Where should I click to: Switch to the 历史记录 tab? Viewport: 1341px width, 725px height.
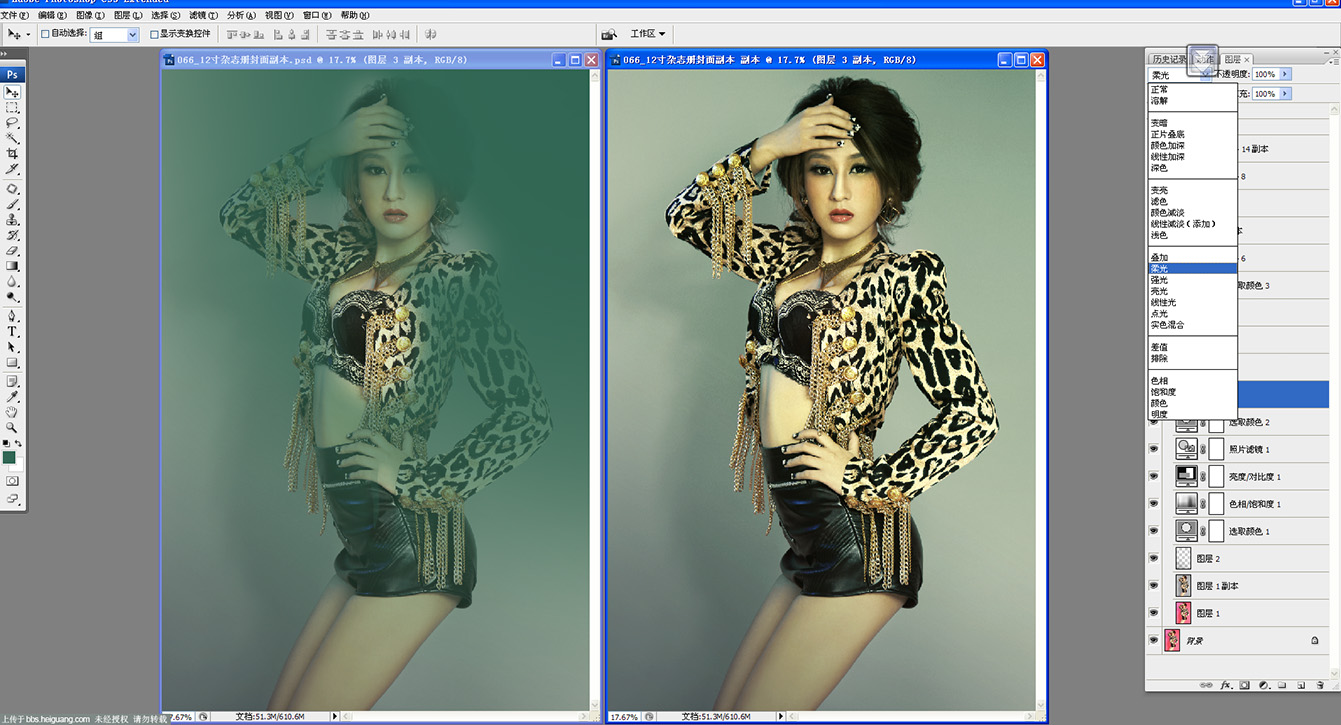tap(1168, 60)
